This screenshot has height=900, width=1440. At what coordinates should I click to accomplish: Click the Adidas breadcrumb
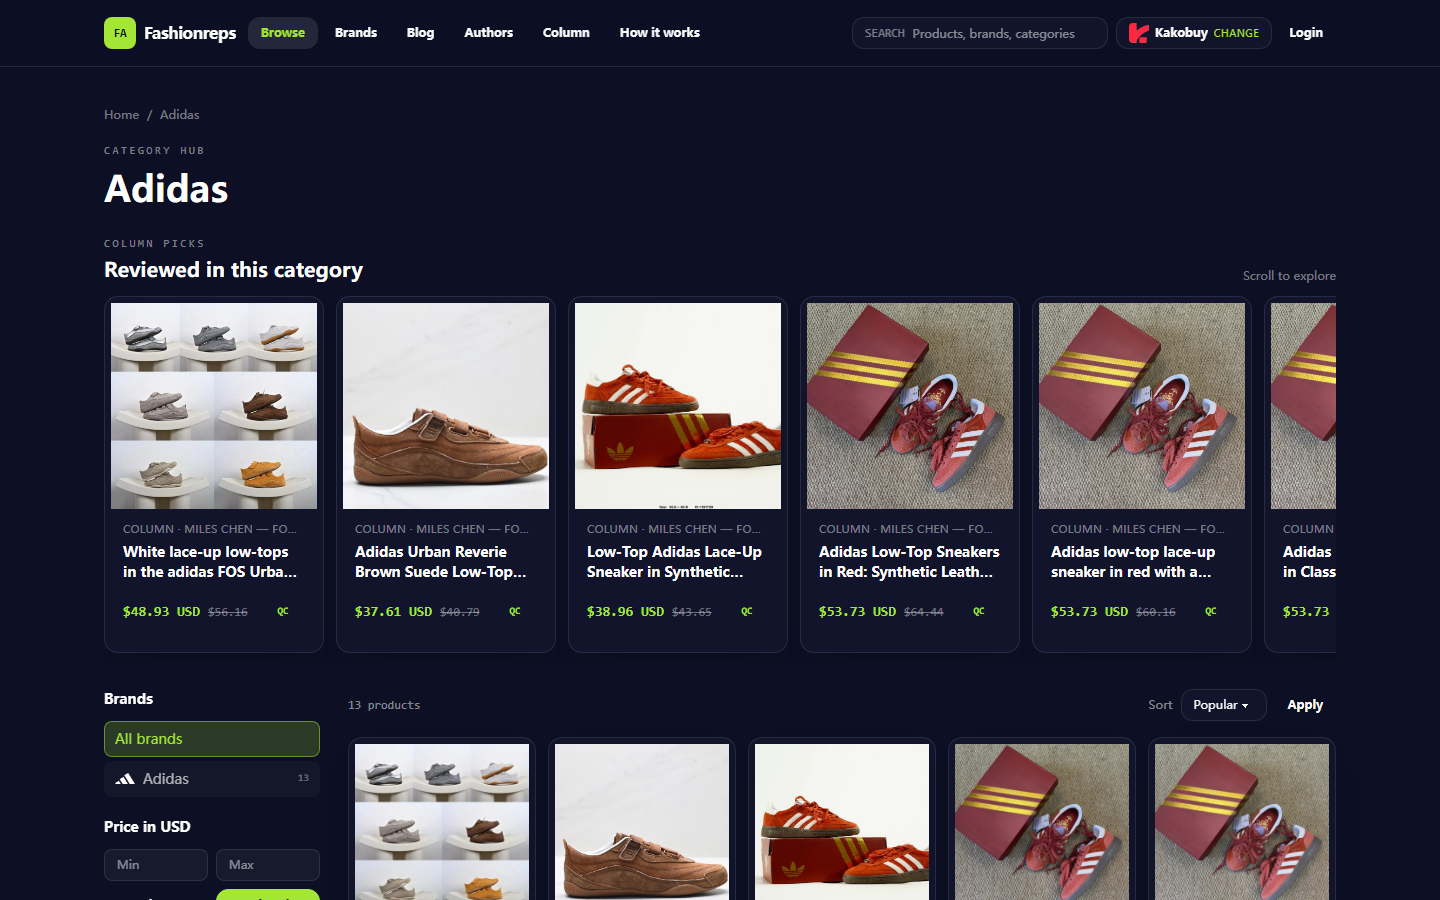point(180,115)
